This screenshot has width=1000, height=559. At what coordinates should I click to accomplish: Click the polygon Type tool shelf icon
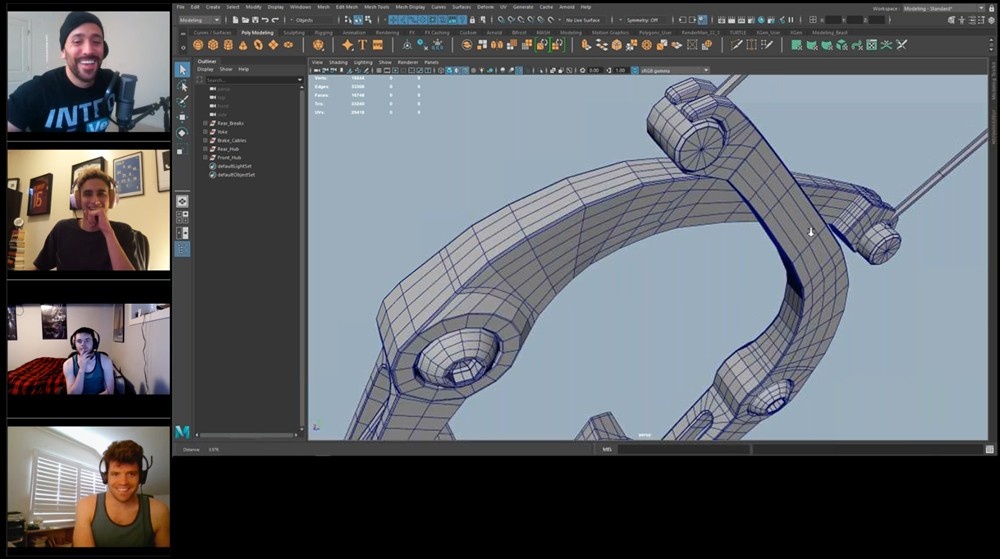pyautogui.click(x=363, y=45)
